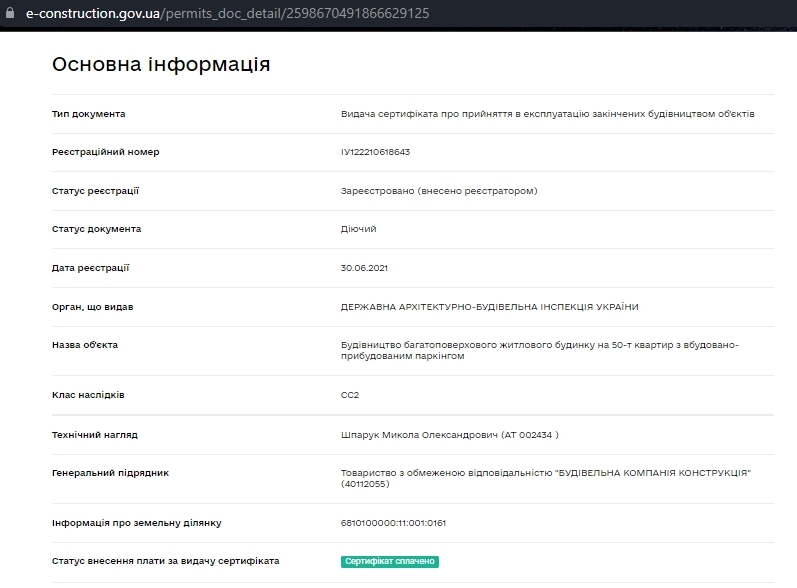Click 'Шпарук Микола Олександрович (АТ 002434)'
The image size is (797, 588).
449,435
